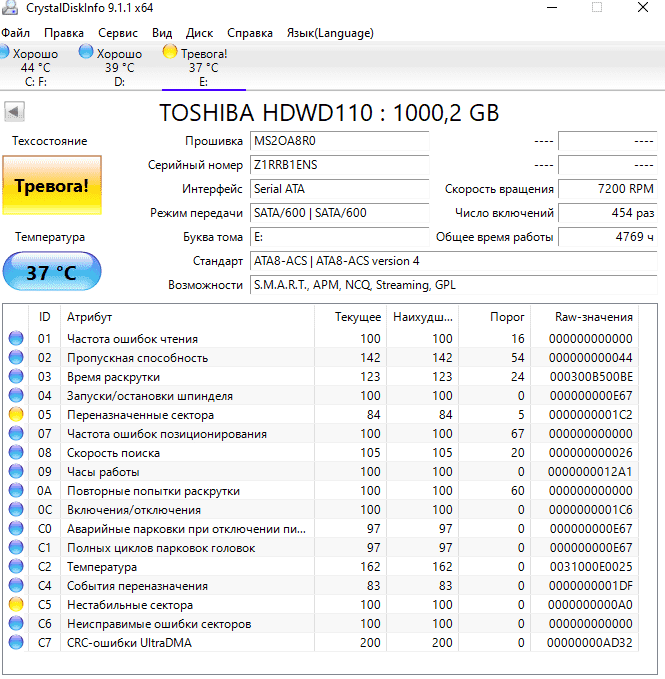Viewport: 665px width, 679px height.
Task: Open the Сервис menu
Action: pyautogui.click(x=118, y=33)
